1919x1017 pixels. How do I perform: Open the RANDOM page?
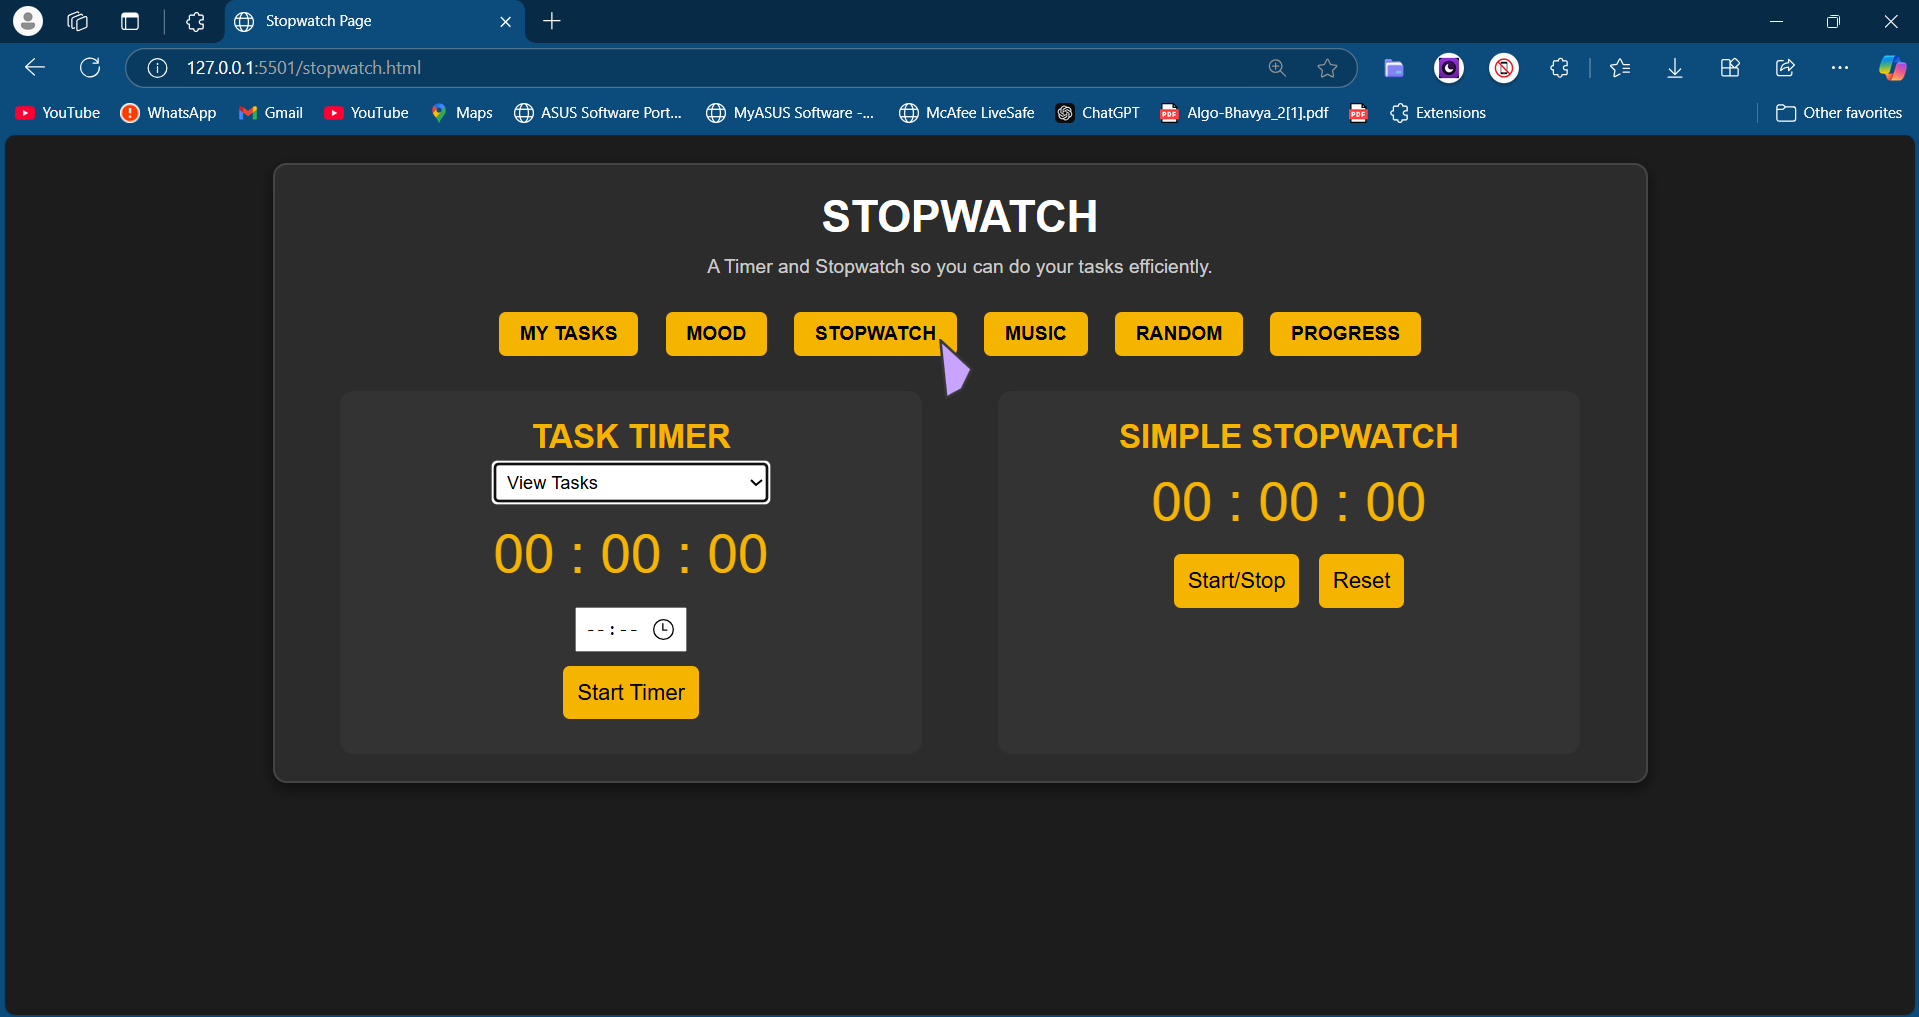[x=1179, y=334]
